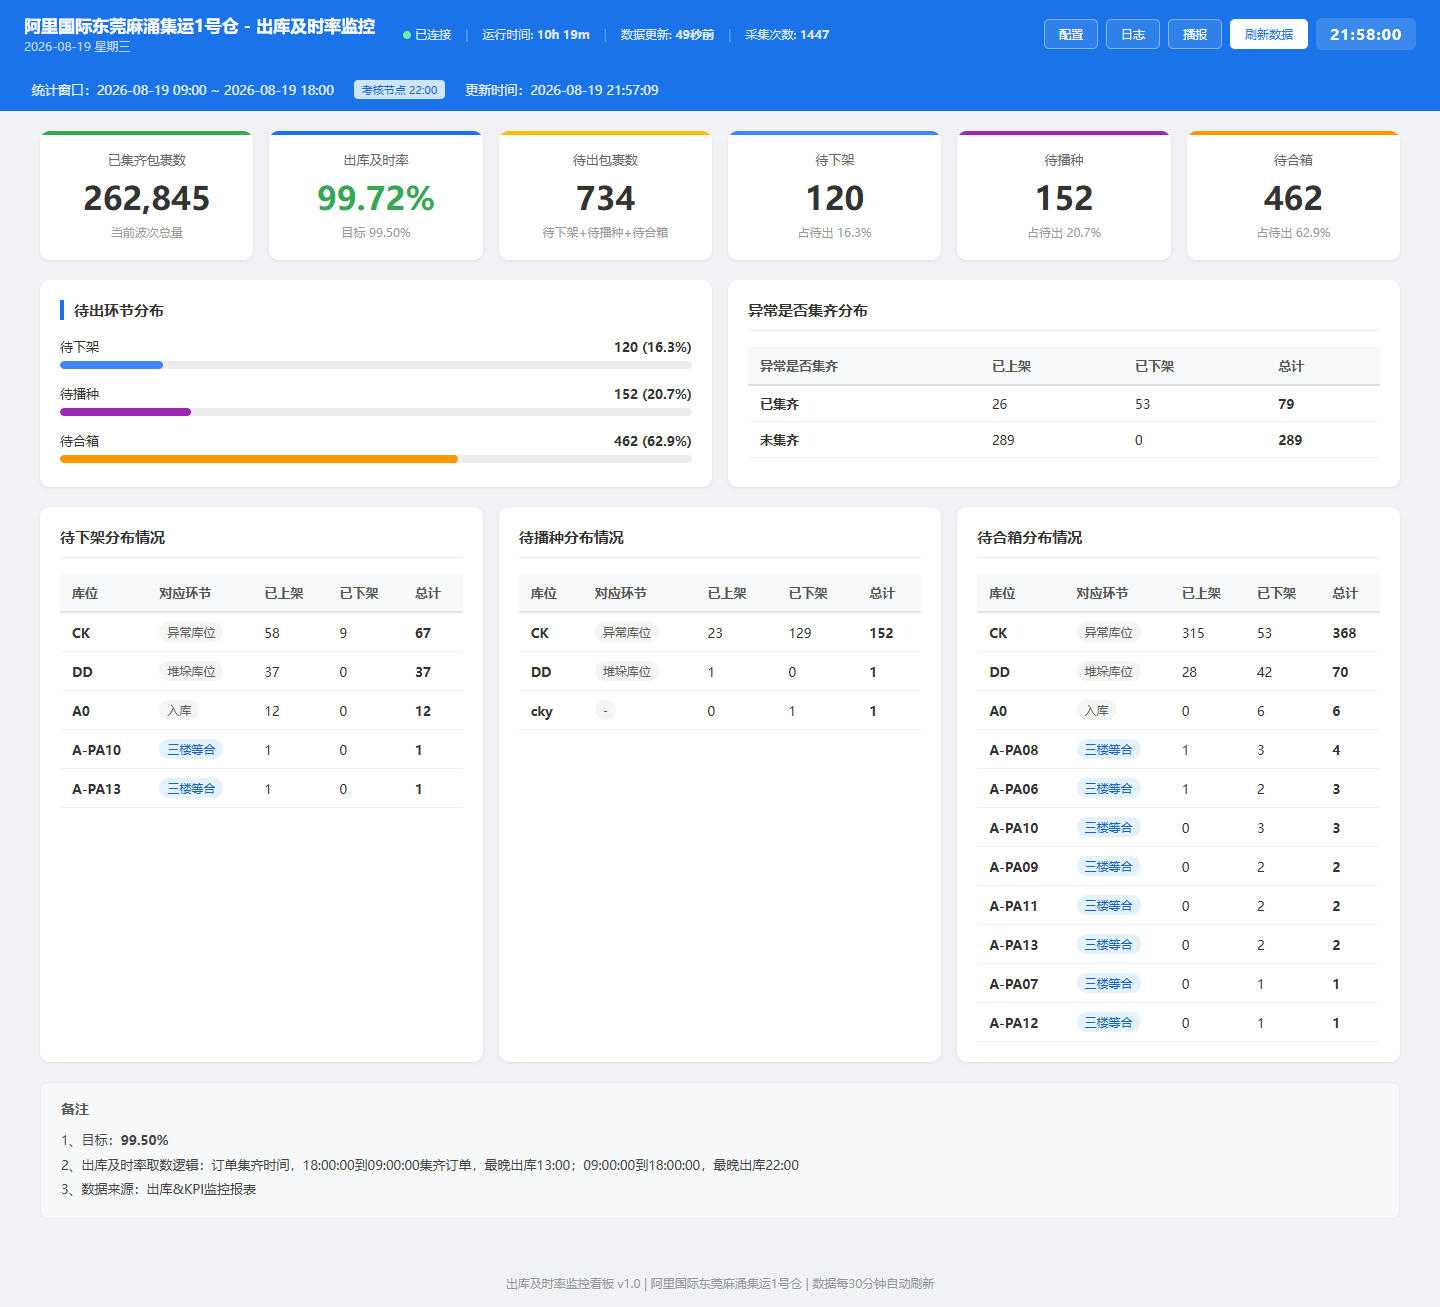Click the 配置 button

[1071, 34]
